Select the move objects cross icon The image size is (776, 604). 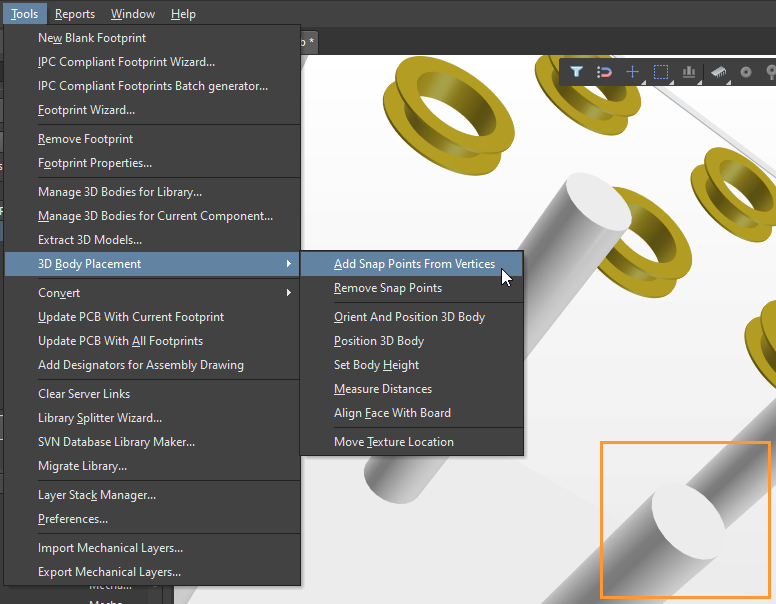tap(632, 72)
